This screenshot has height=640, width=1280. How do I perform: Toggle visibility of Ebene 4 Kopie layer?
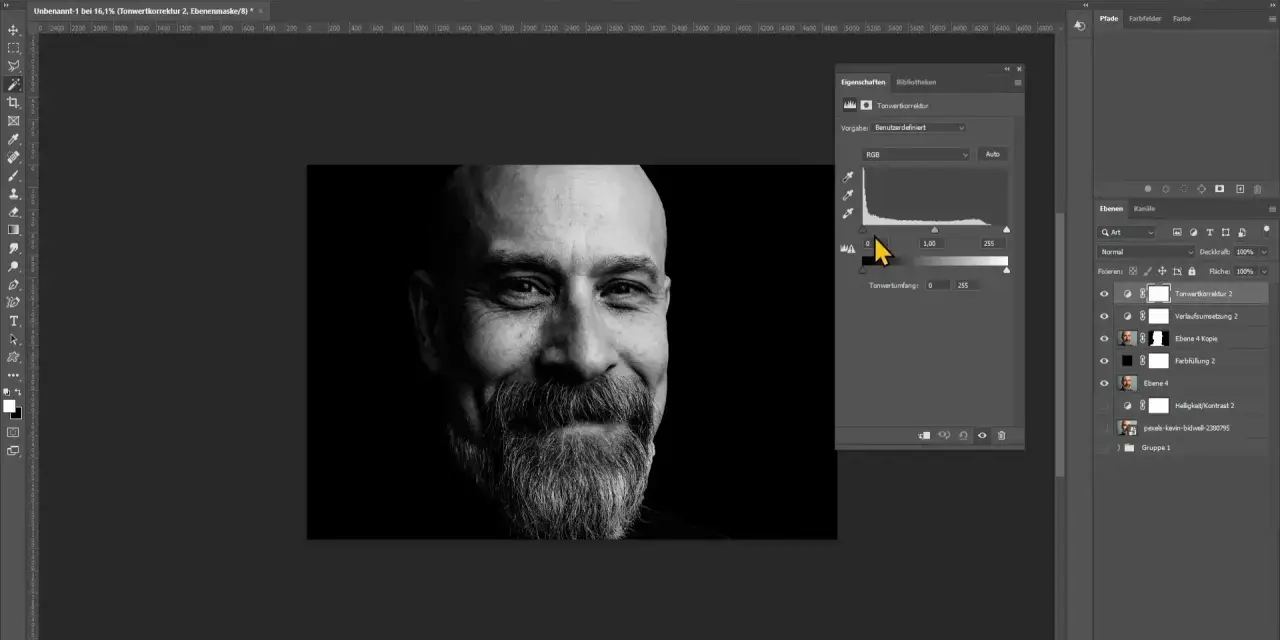(x=1104, y=338)
